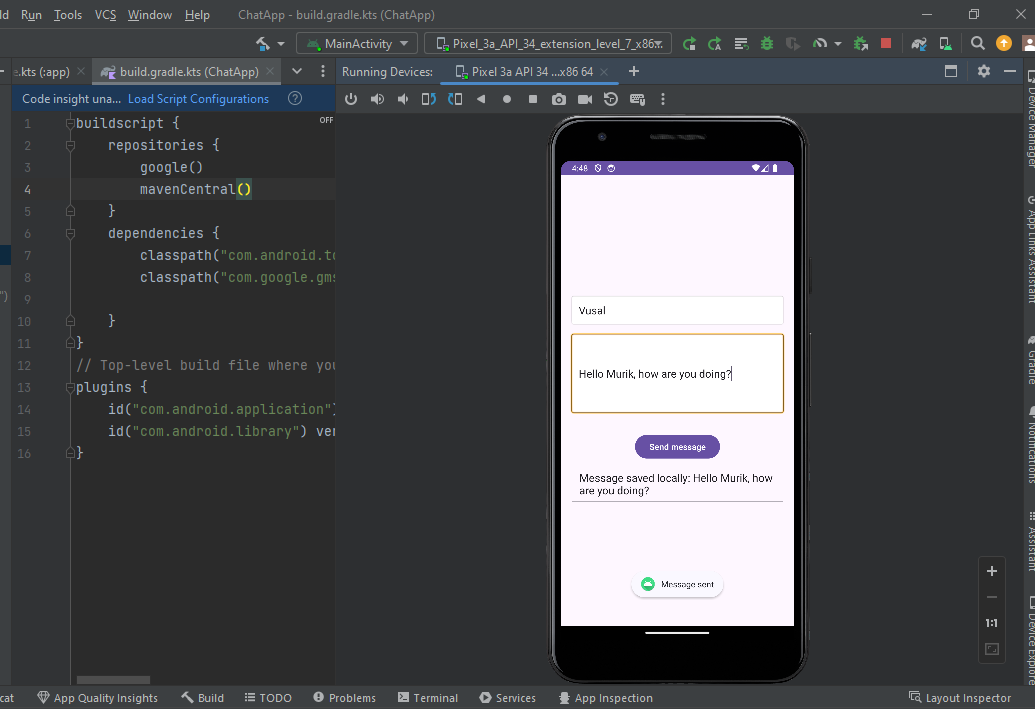
Task: Collapse the dependencies block fold marker
Action: (70, 233)
